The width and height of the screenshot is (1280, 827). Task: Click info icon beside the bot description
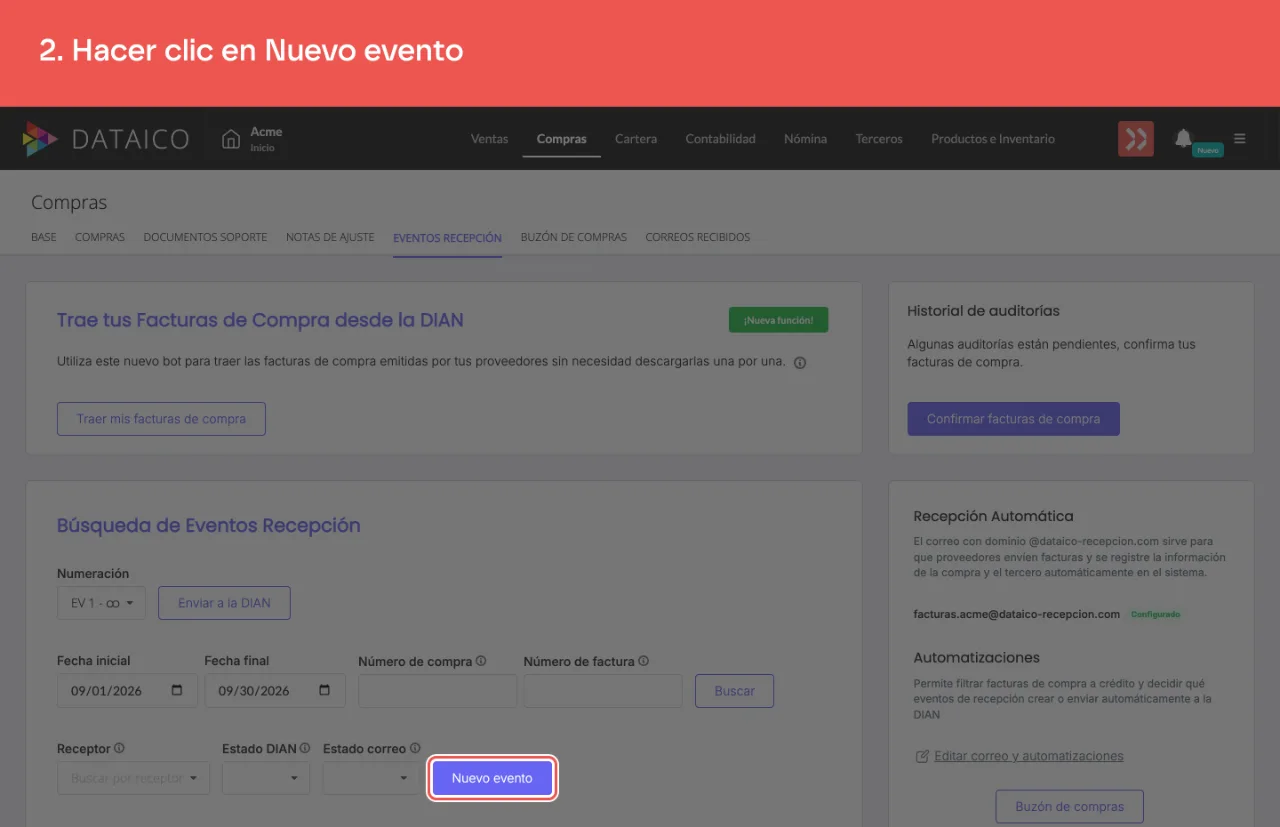click(x=800, y=362)
